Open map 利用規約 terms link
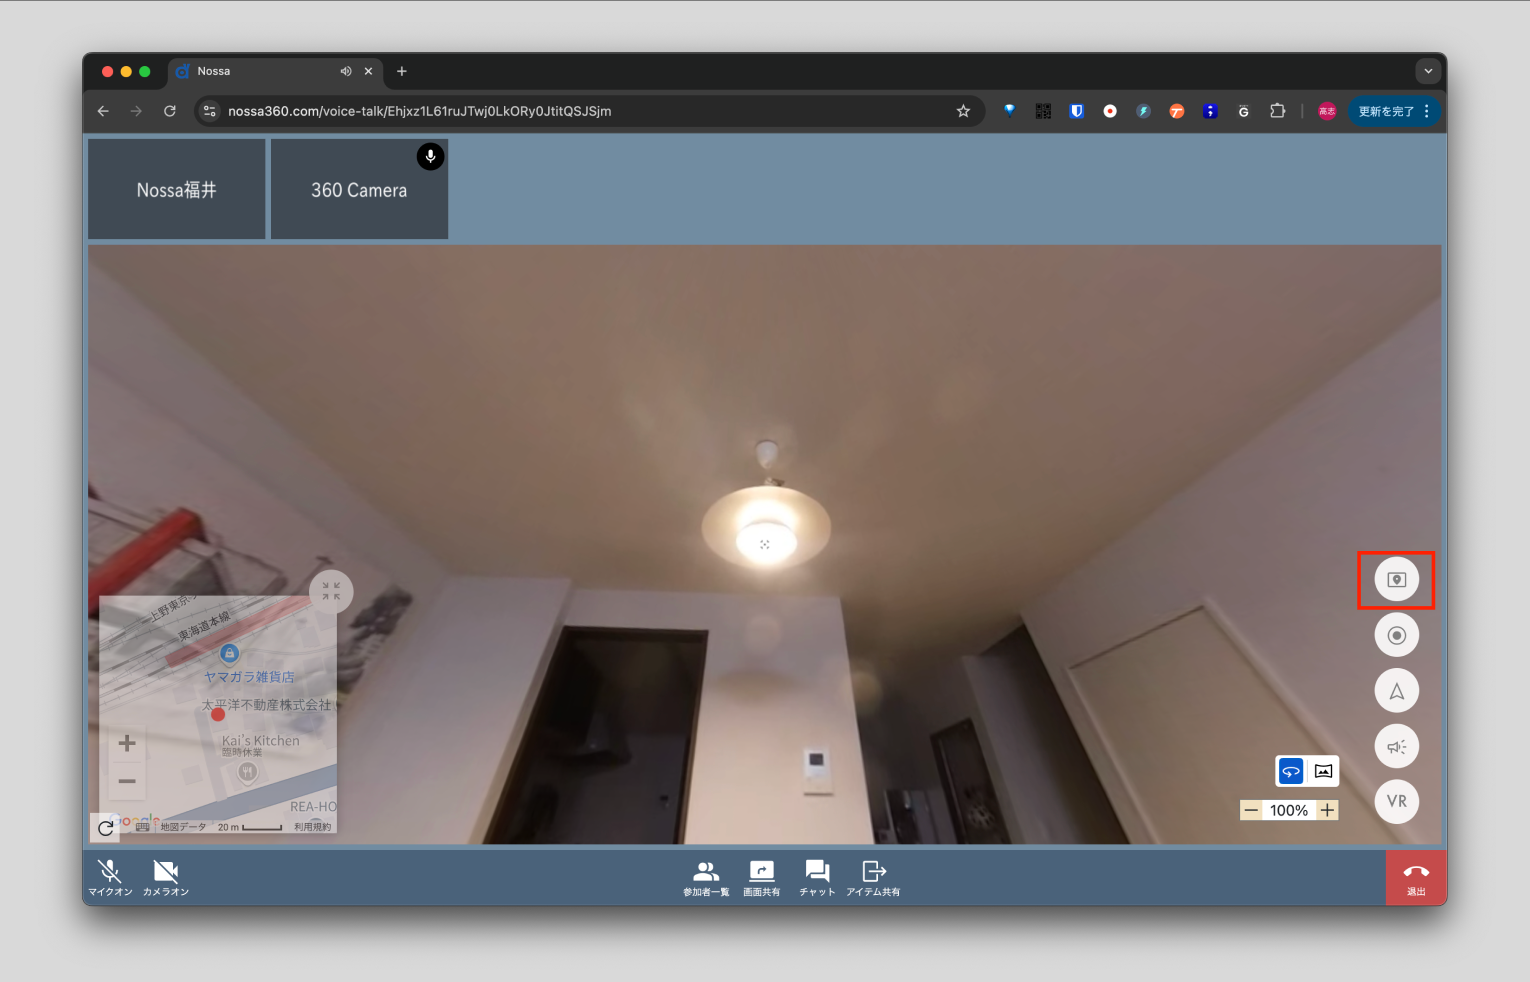Screen dimensions: 1530x982 pos(313,827)
